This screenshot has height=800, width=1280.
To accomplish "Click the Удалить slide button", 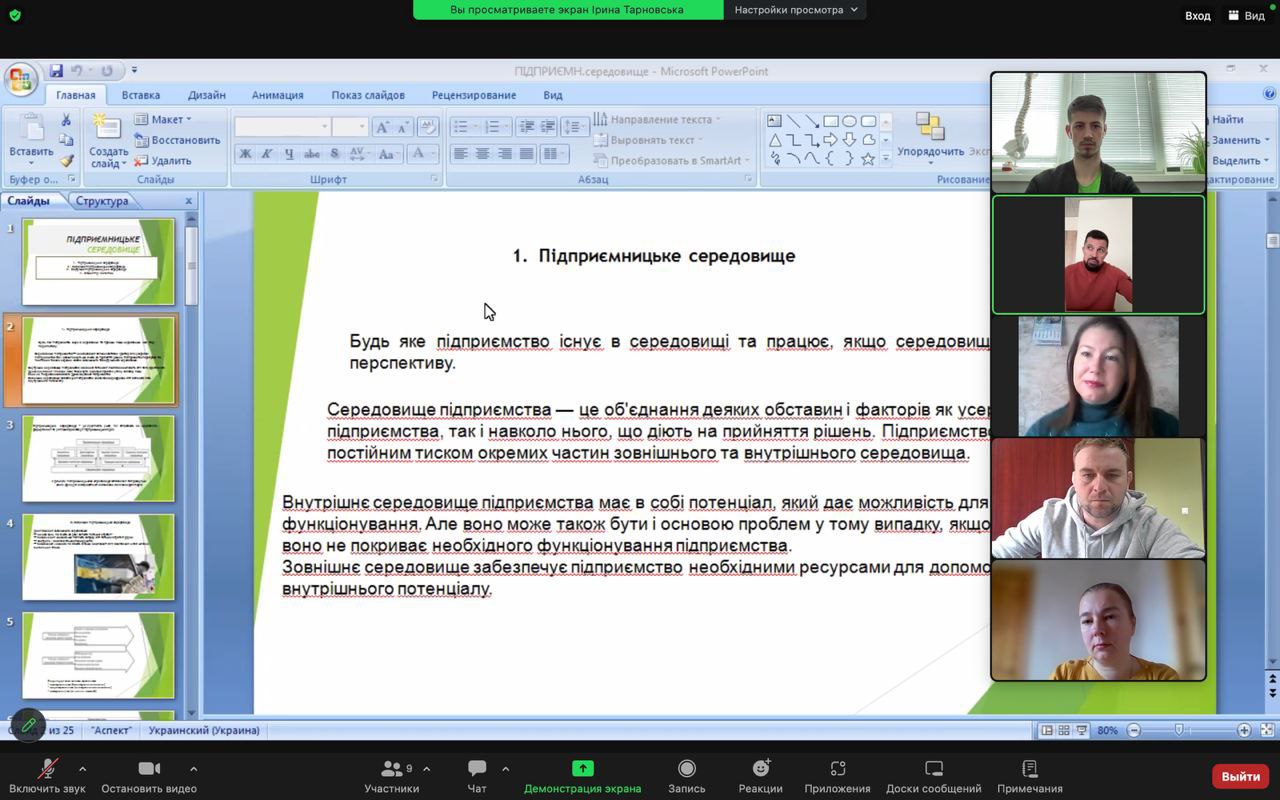I will (x=163, y=160).
